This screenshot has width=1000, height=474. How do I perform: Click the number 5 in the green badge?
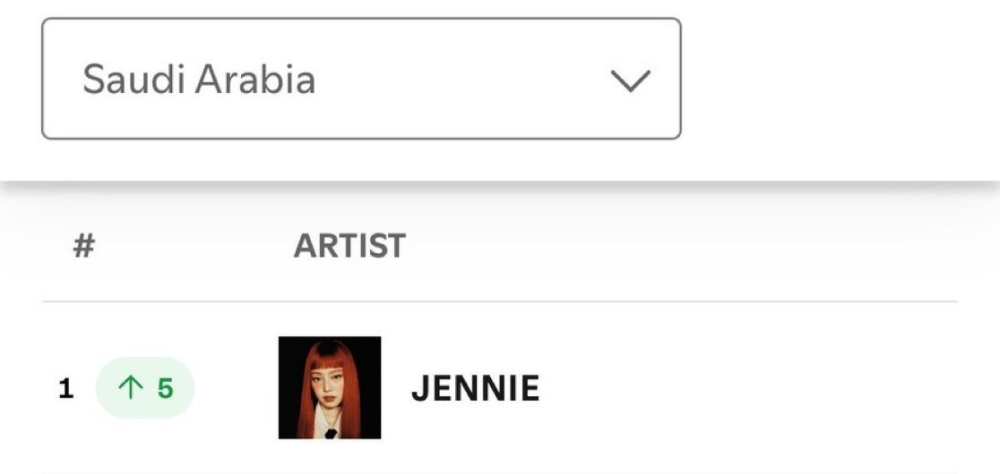pyautogui.click(x=165, y=388)
